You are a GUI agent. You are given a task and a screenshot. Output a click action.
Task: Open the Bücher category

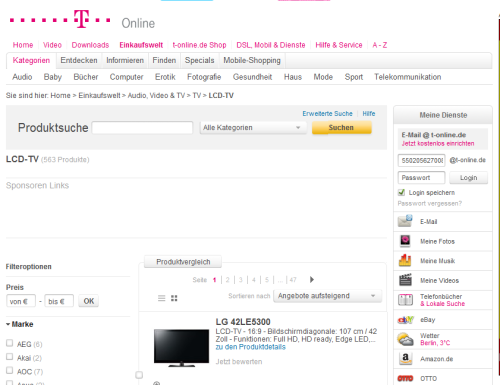[86, 77]
